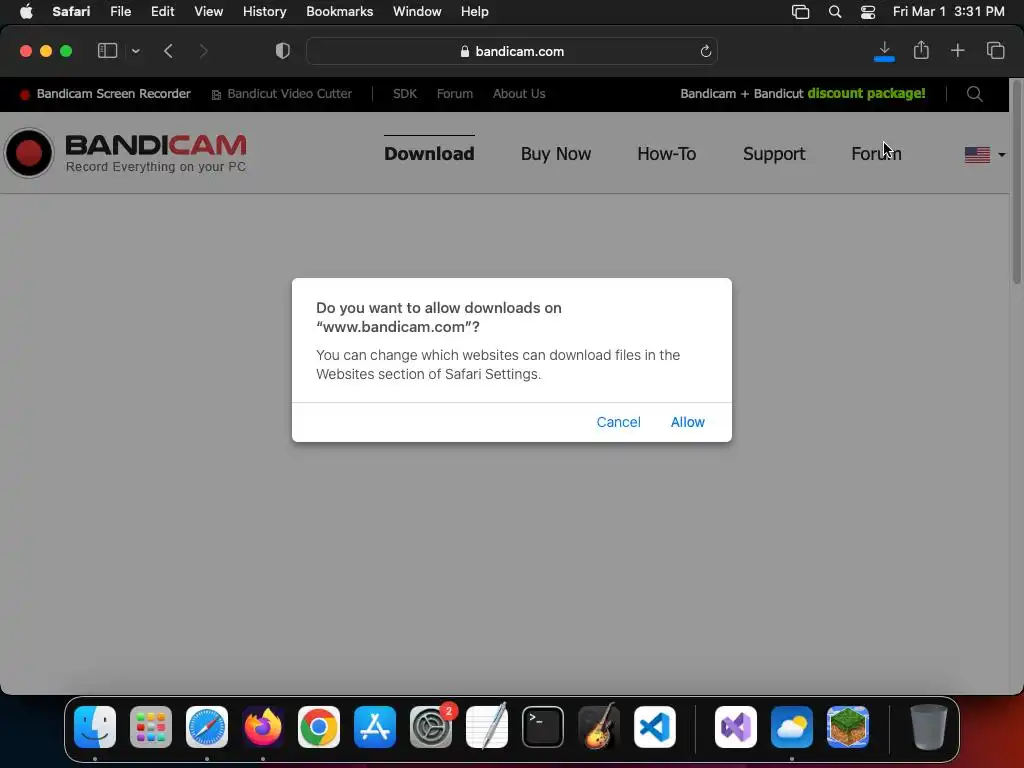The image size is (1024, 768).
Task: Click the privacy shield icon
Action: pyautogui.click(x=282, y=51)
